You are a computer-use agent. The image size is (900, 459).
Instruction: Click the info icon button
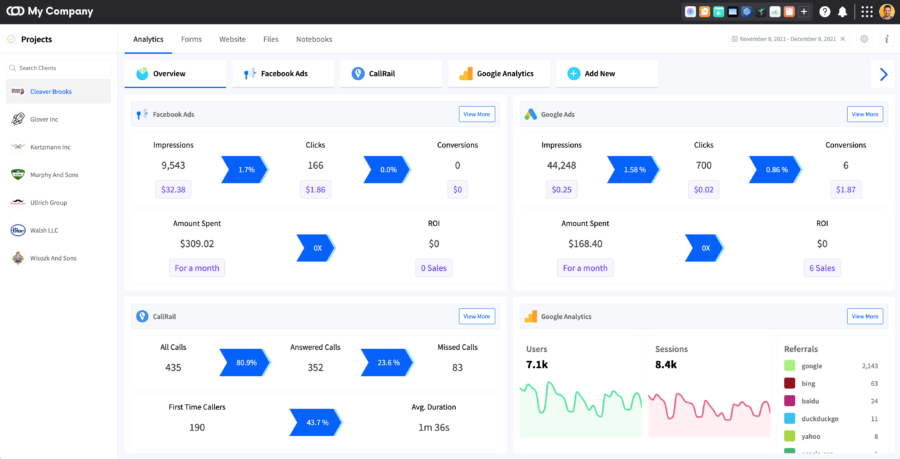click(x=887, y=39)
